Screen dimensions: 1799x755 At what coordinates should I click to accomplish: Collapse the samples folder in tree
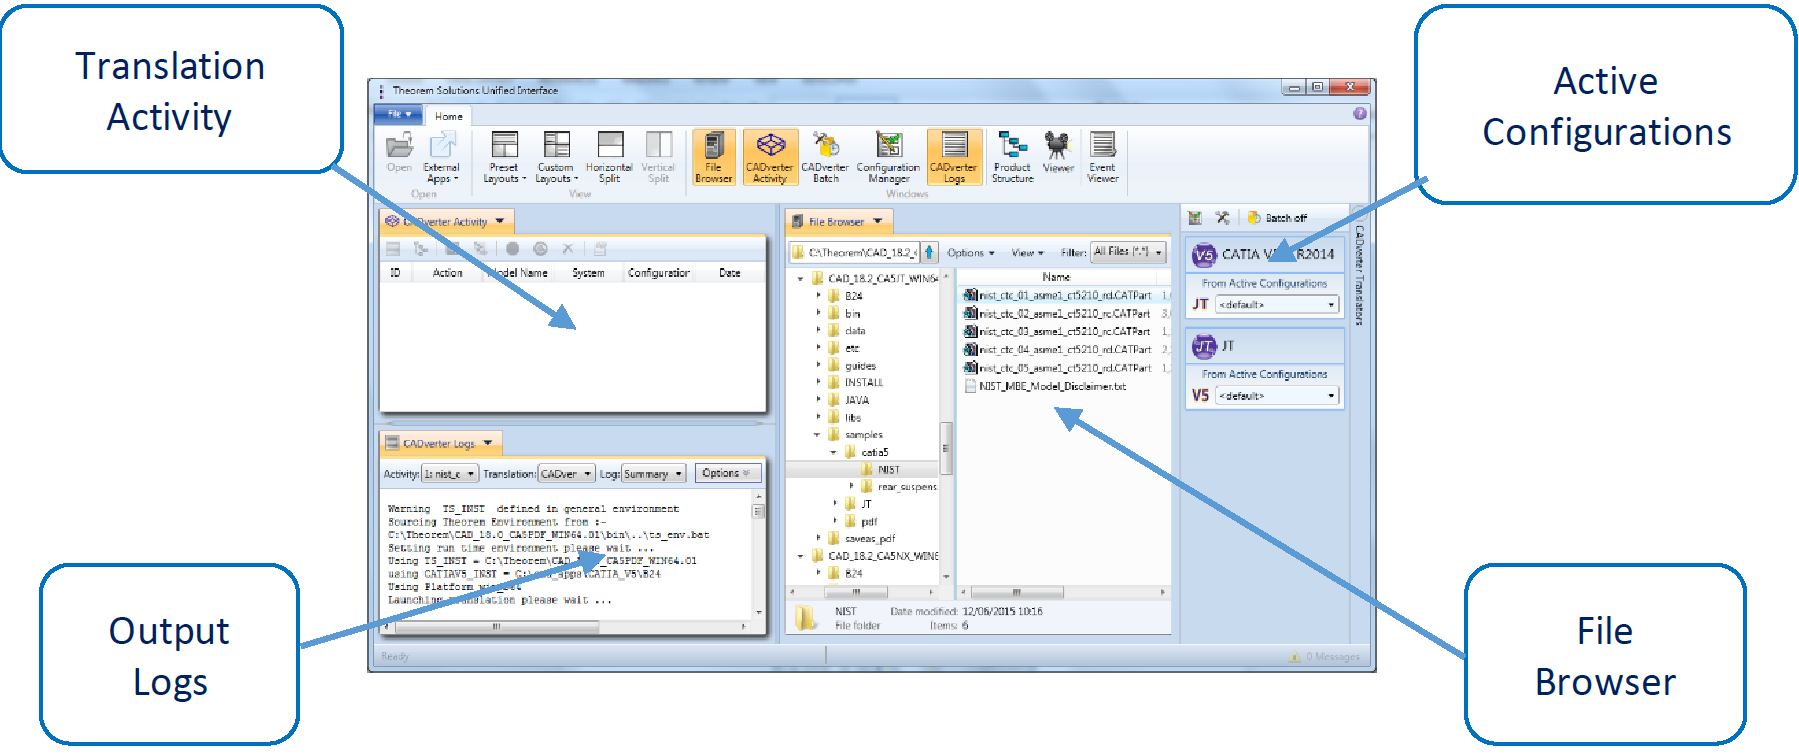pyautogui.click(x=817, y=435)
